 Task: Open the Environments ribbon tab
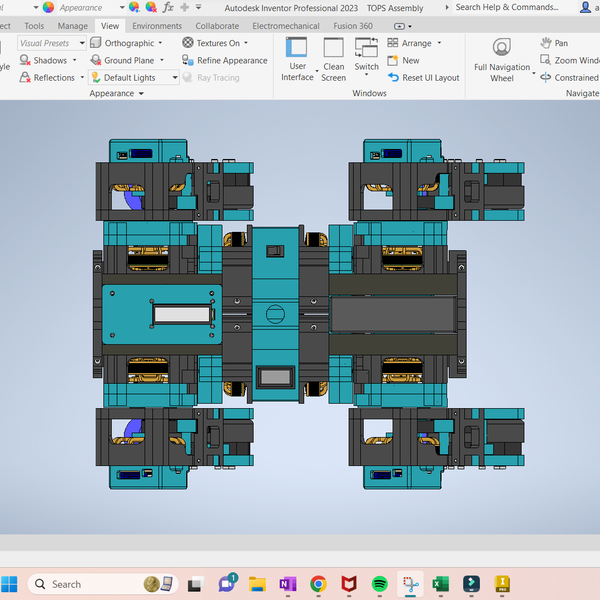click(157, 26)
